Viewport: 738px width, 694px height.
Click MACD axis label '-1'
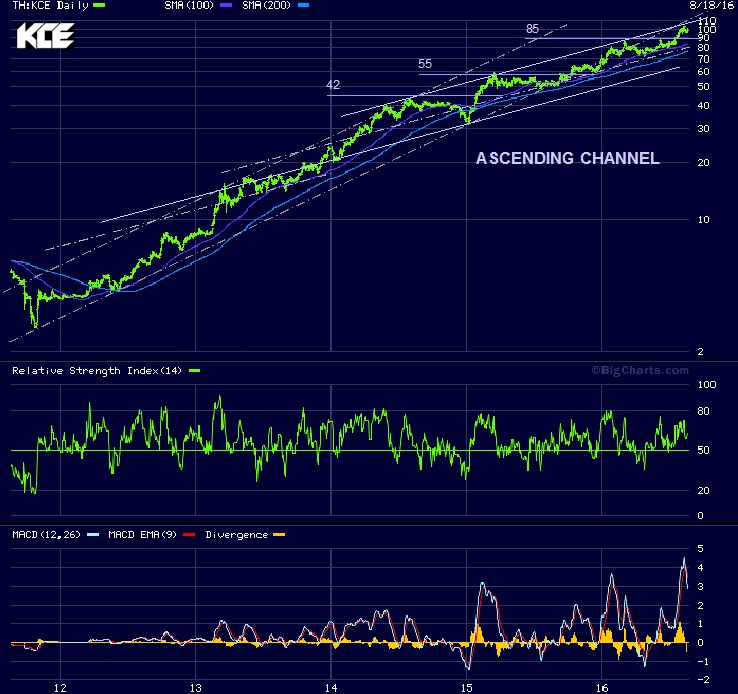[x=703, y=662]
